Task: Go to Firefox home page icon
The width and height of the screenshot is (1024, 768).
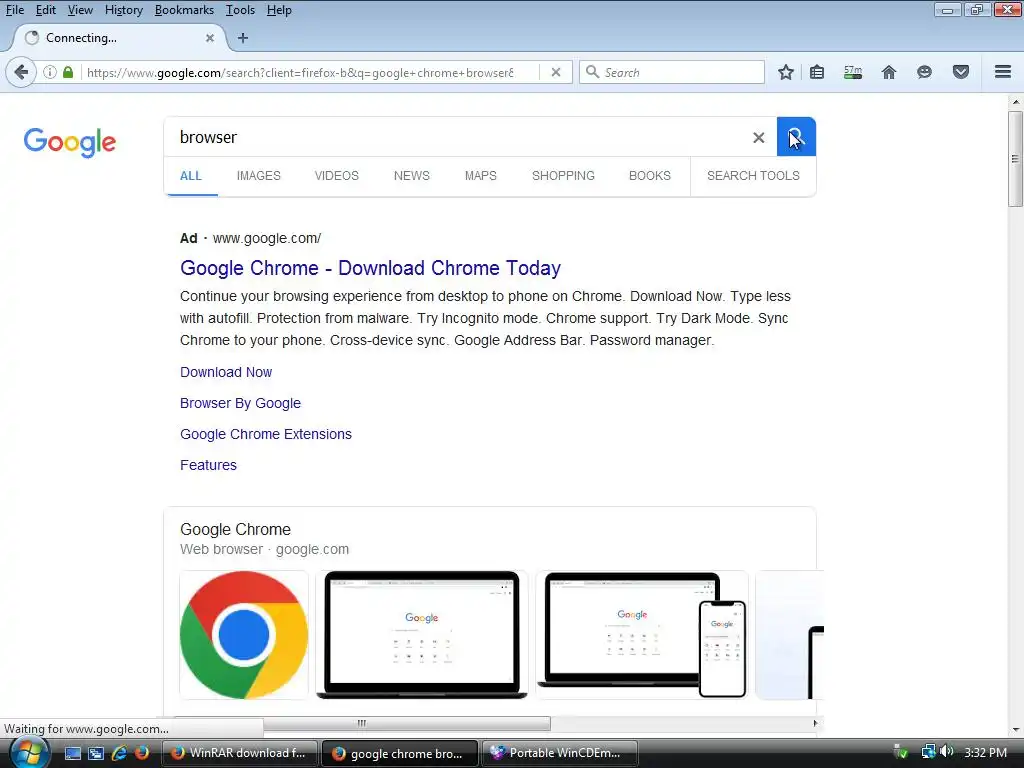Action: [x=889, y=72]
